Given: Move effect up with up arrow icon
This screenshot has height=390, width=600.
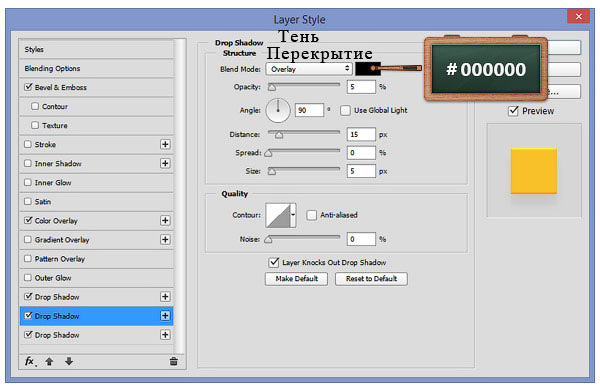Looking at the screenshot, I should (49, 361).
